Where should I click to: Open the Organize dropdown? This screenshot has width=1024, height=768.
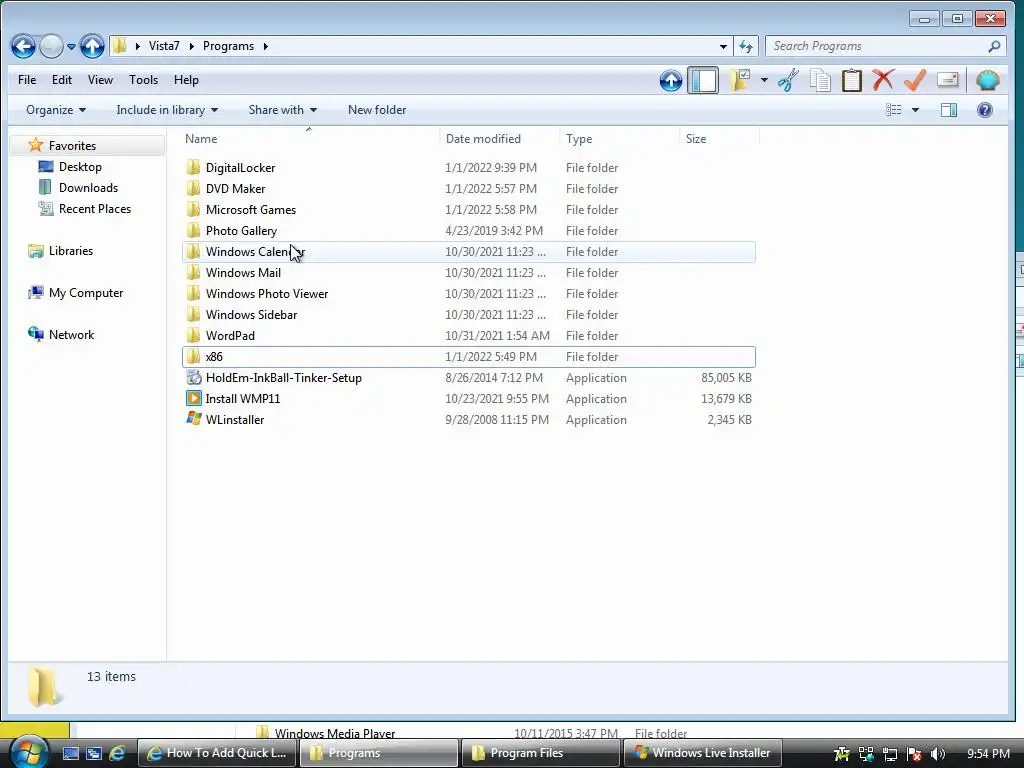coord(56,110)
